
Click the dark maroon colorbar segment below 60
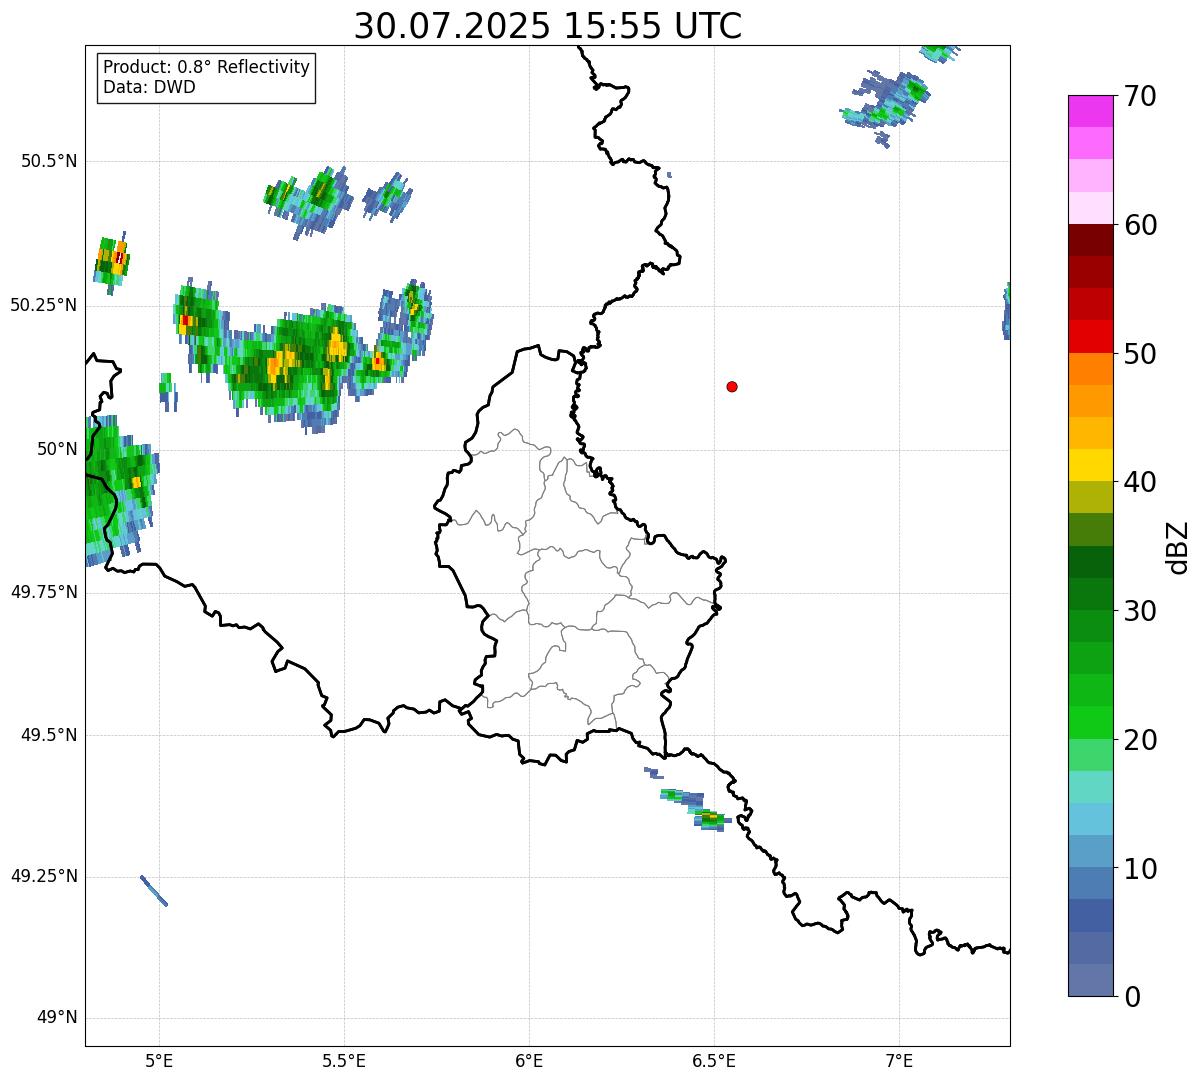[1090, 240]
